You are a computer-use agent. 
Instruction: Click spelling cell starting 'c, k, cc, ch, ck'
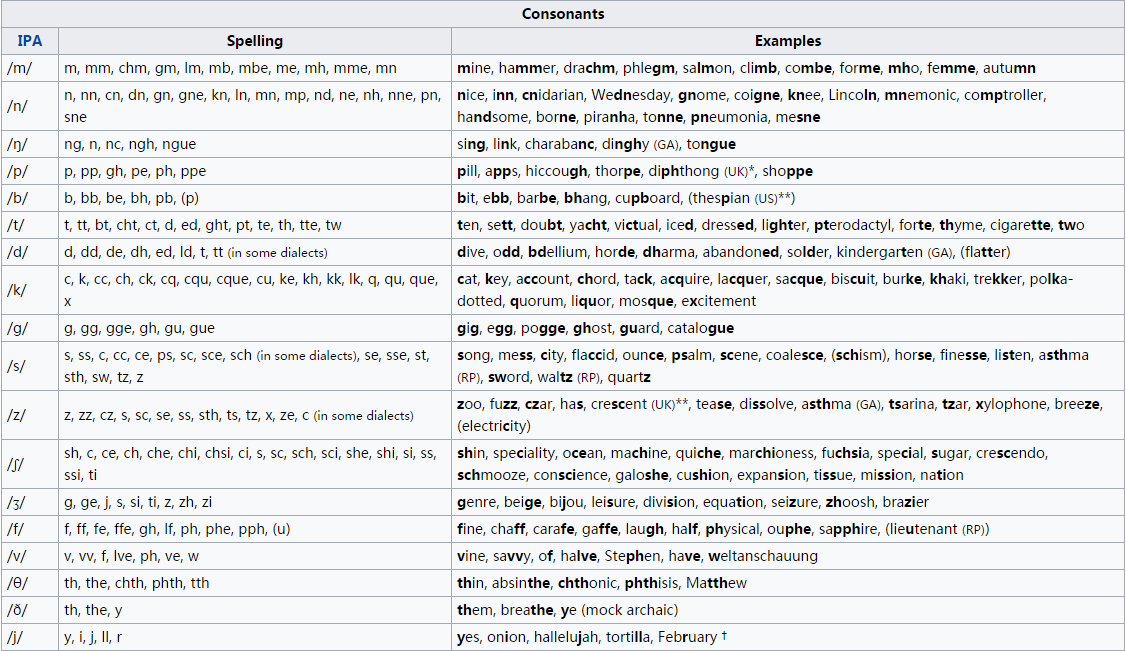pos(255,290)
